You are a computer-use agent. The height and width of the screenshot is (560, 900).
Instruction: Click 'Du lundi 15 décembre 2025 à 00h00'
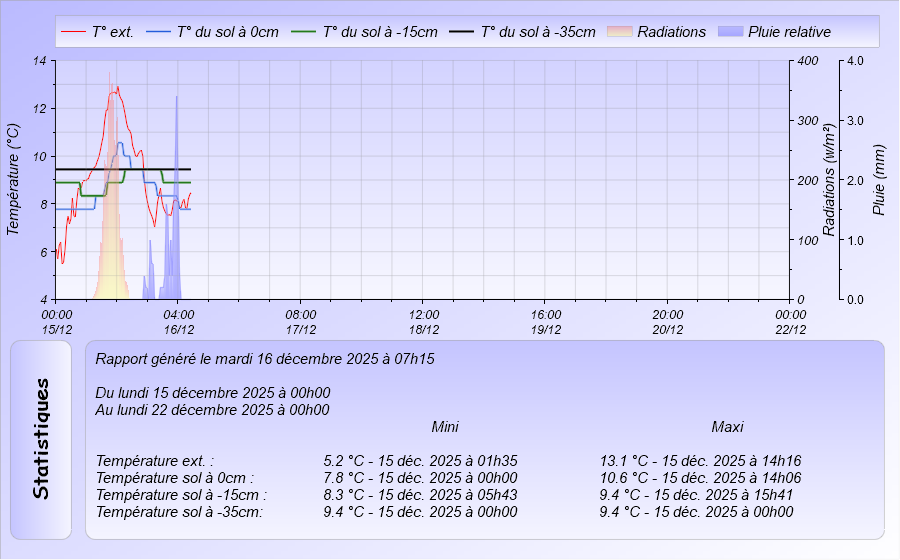point(213,393)
